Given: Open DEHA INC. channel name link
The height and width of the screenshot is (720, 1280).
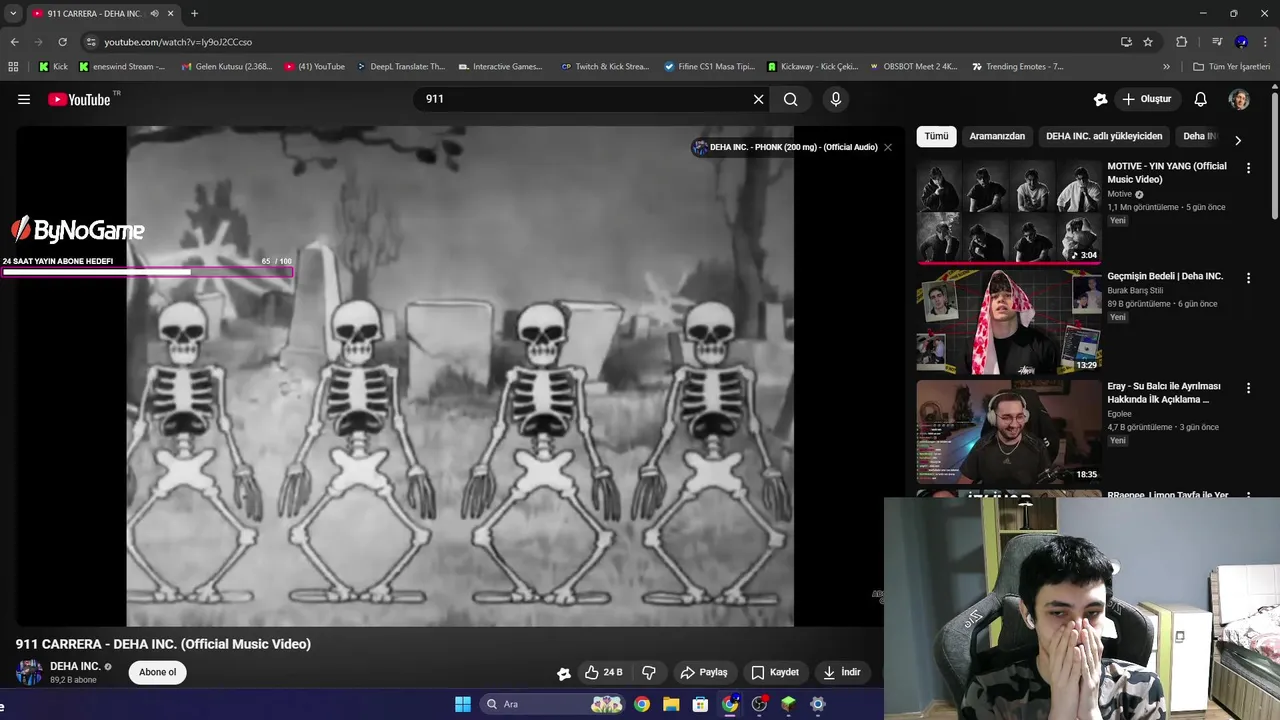Looking at the screenshot, I should pos(75,666).
